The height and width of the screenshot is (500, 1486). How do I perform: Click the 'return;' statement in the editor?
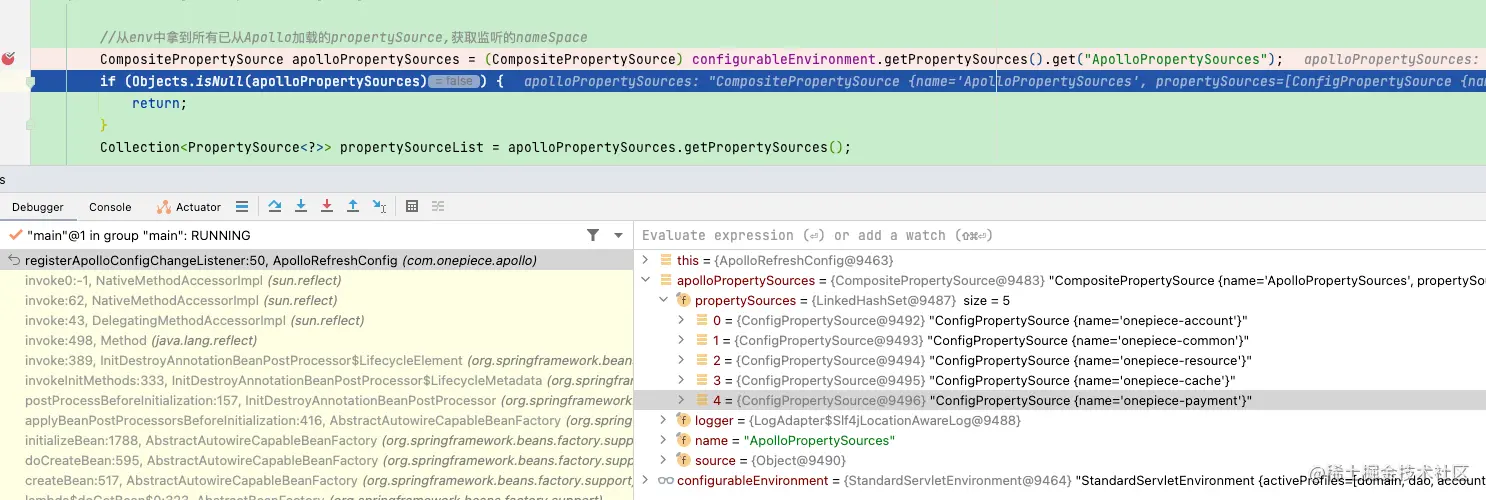coord(159,103)
